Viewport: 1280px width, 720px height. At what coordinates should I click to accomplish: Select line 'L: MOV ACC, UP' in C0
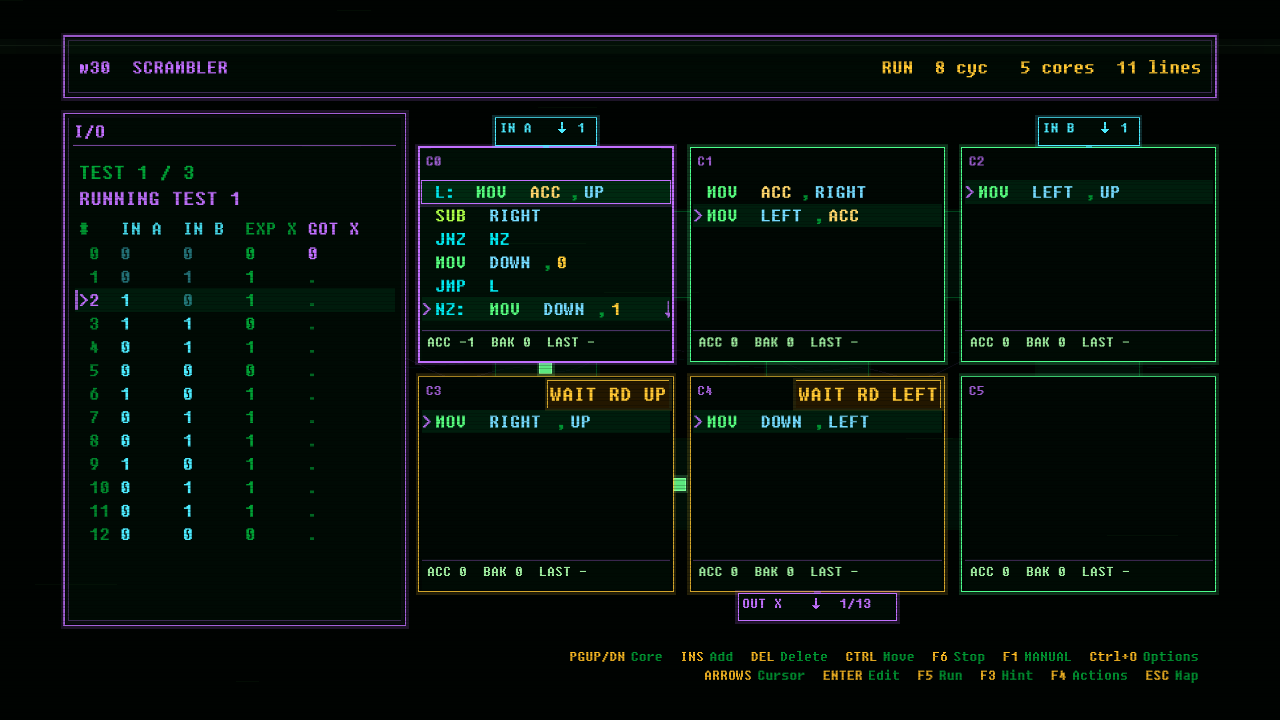click(x=546, y=192)
